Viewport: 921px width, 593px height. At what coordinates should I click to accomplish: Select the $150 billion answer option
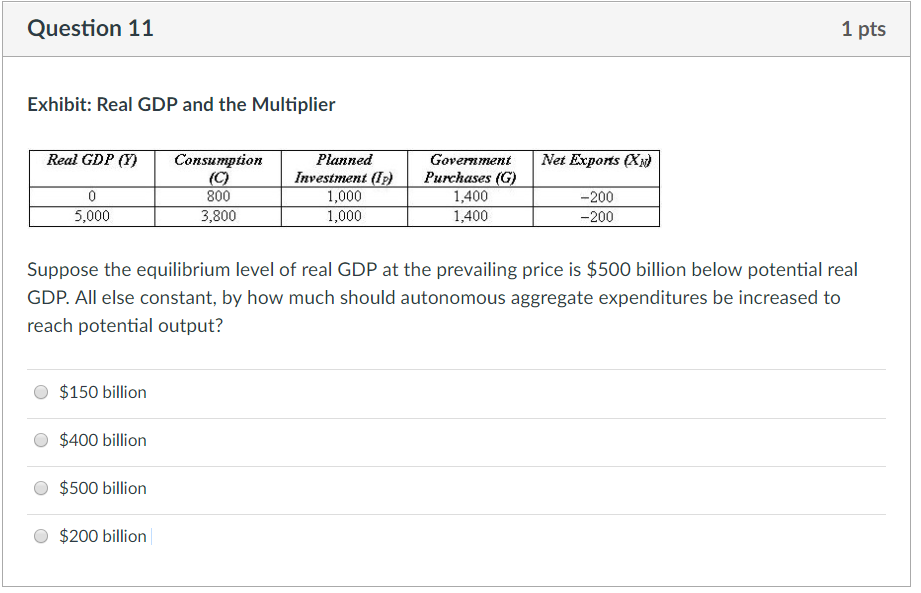(41, 392)
